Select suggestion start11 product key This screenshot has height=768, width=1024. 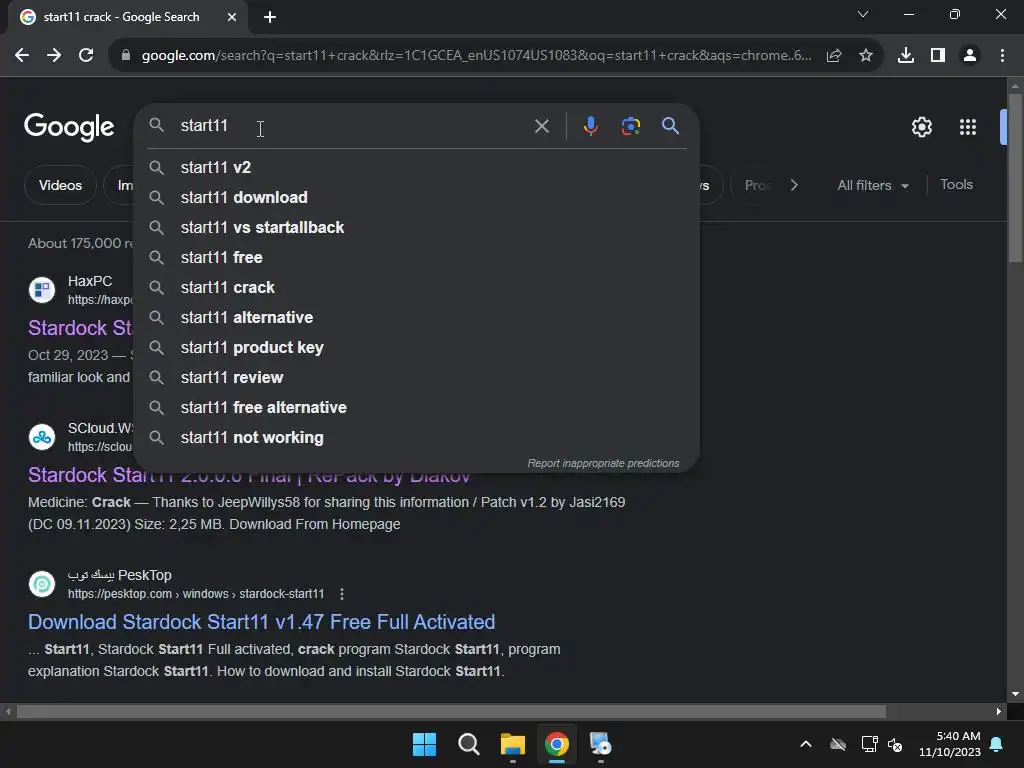(x=416, y=347)
